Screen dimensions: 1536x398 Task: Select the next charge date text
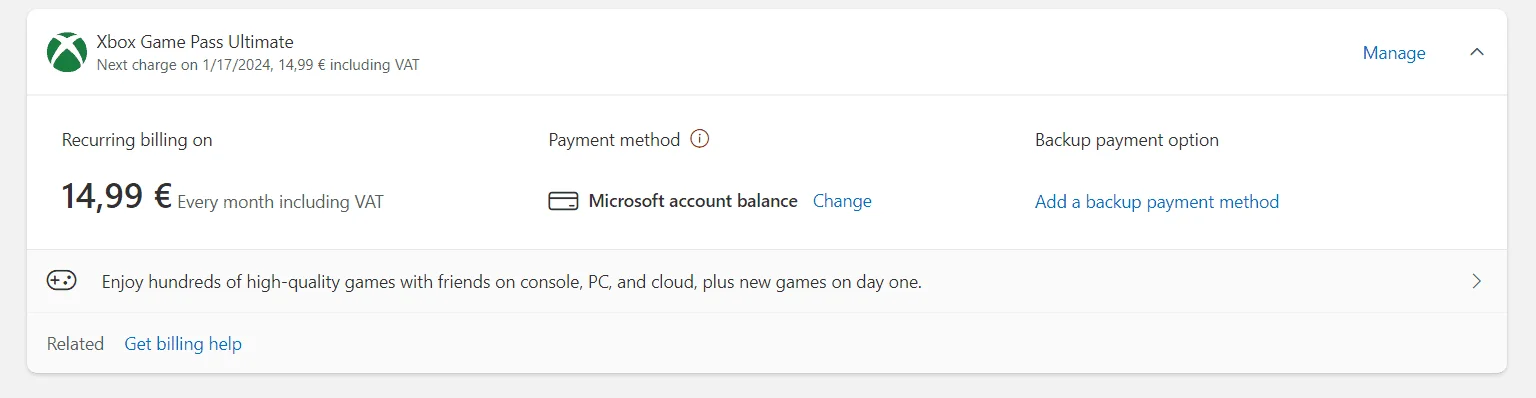coord(258,65)
